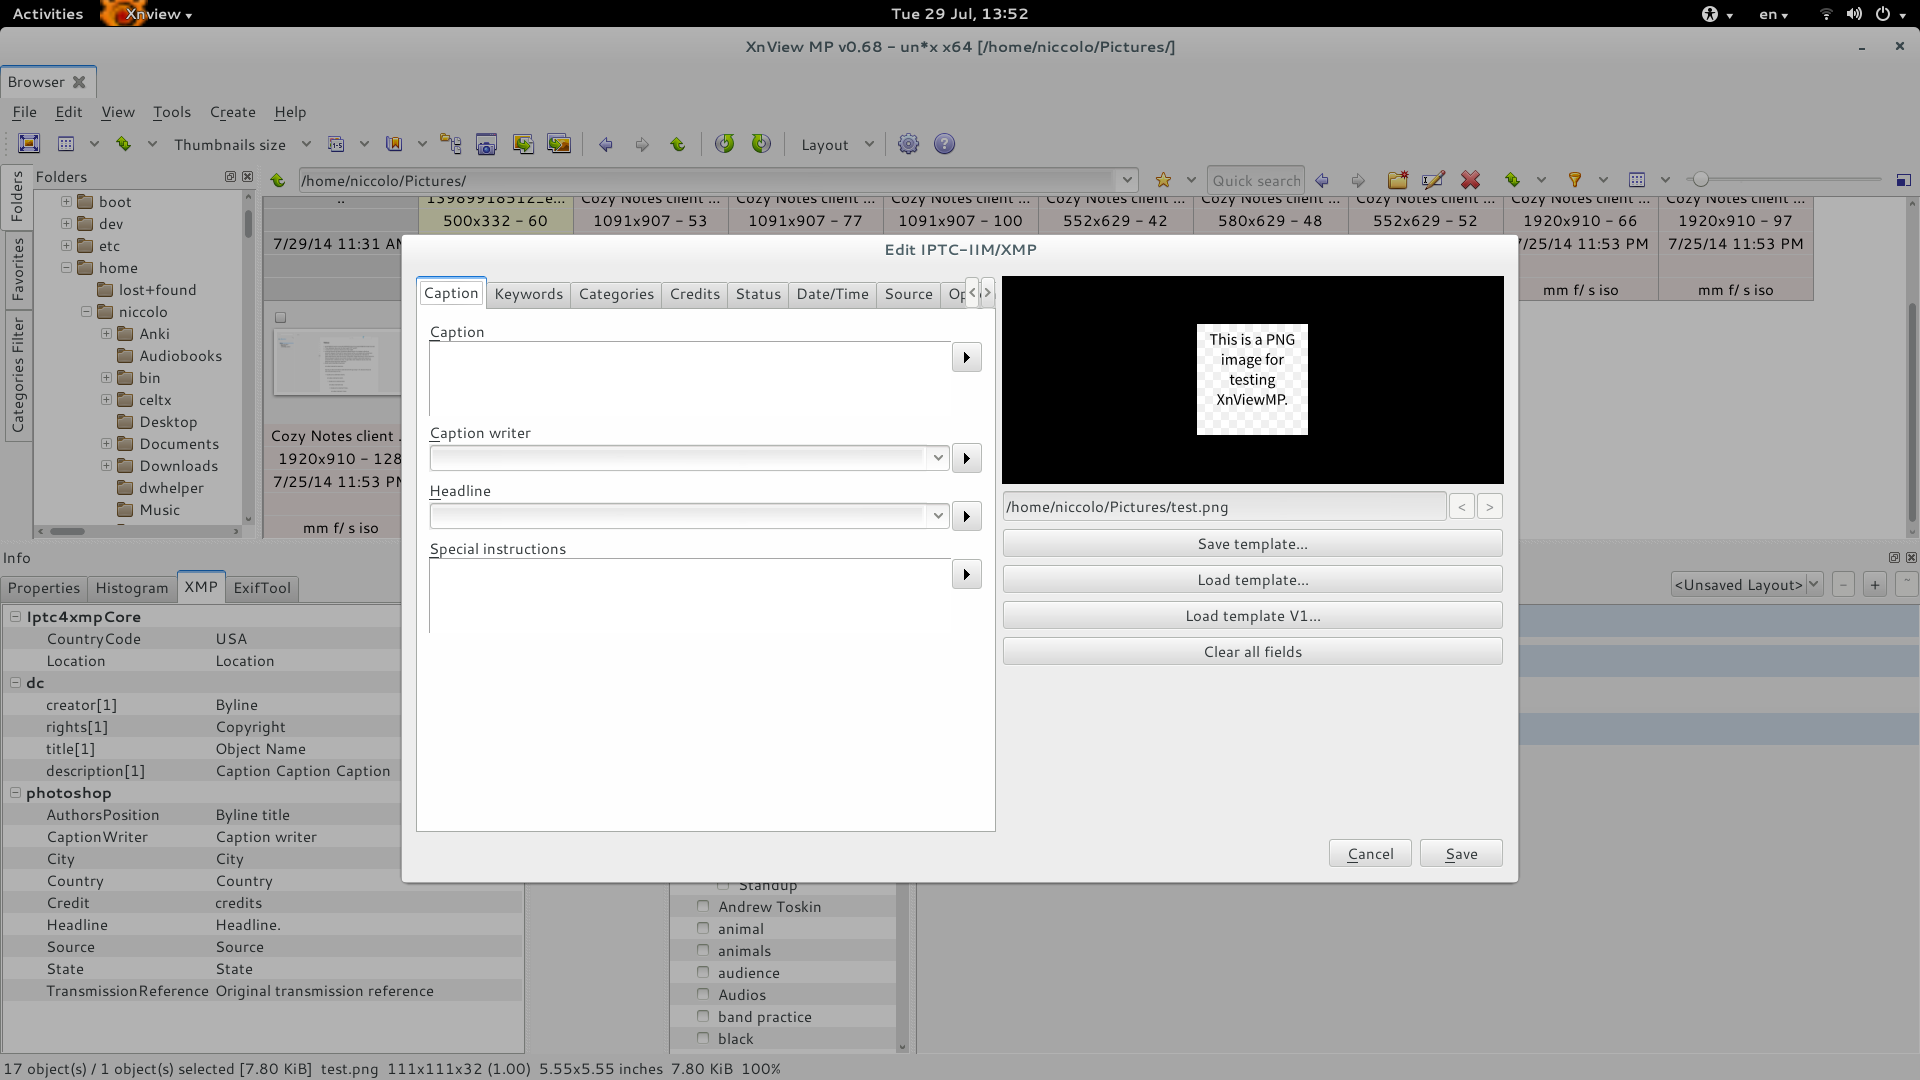1920x1080 pixels.
Task: Click the Clear all fields button
Action: (1252, 652)
